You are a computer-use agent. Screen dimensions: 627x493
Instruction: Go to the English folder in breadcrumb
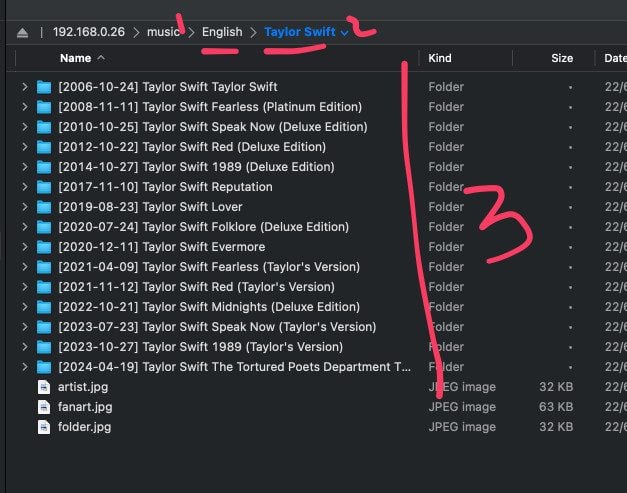pos(221,32)
